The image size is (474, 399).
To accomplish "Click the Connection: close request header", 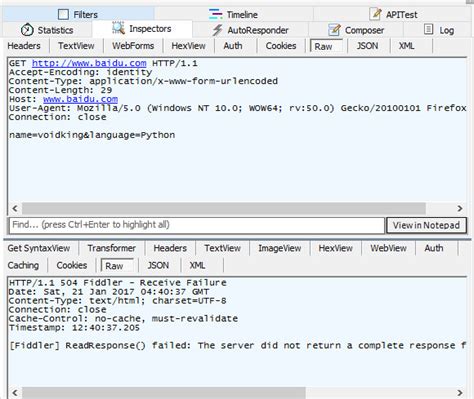I will click(x=58, y=117).
